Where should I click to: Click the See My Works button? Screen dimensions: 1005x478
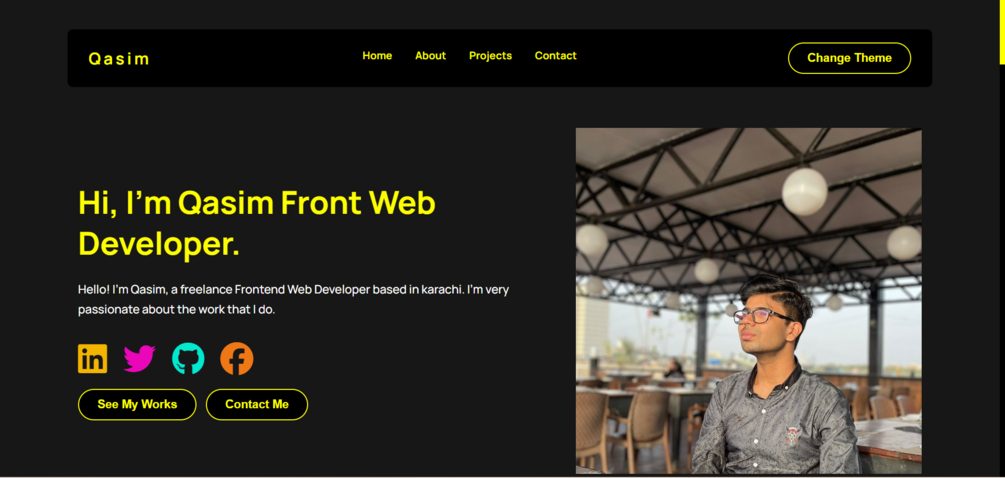[x=137, y=404]
